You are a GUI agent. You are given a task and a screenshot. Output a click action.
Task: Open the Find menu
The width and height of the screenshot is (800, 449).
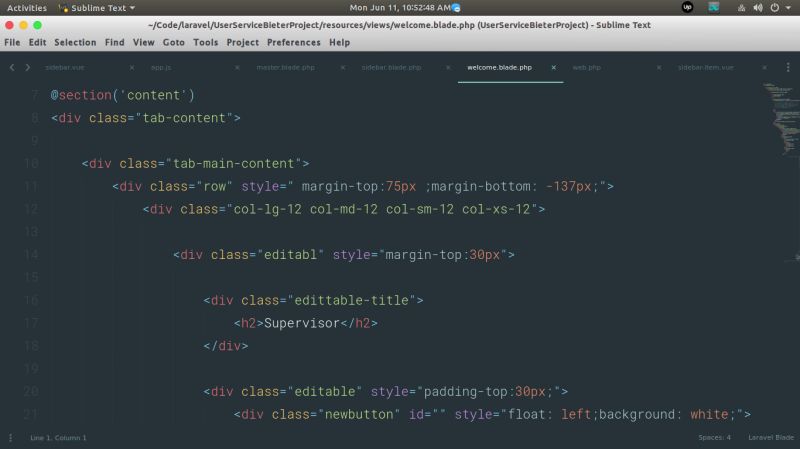pyautogui.click(x=114, y=42)
